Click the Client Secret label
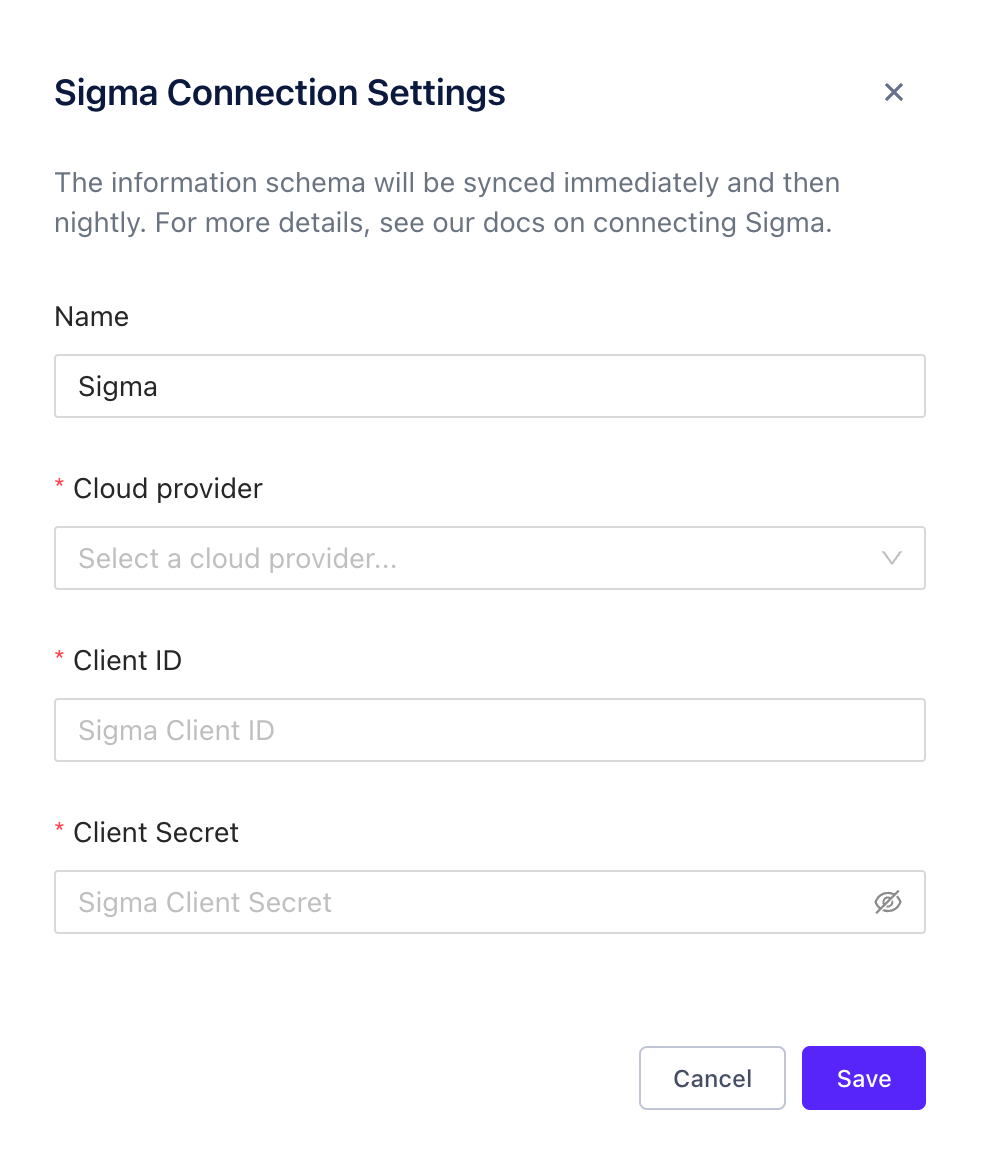984x1166 pixels. tap(156, 833)
